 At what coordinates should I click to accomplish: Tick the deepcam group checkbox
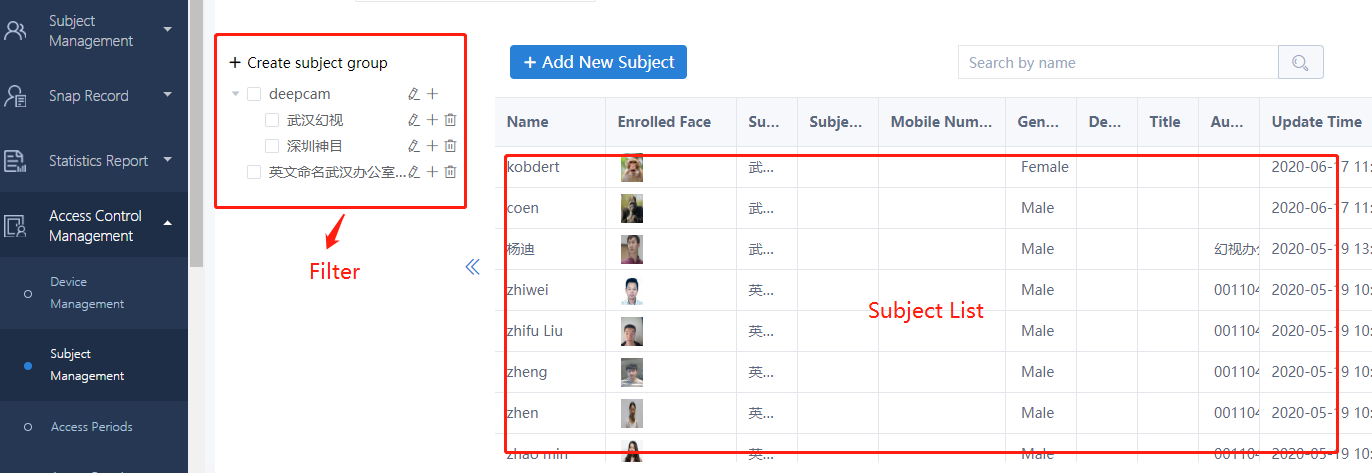(x=254, y=94)
